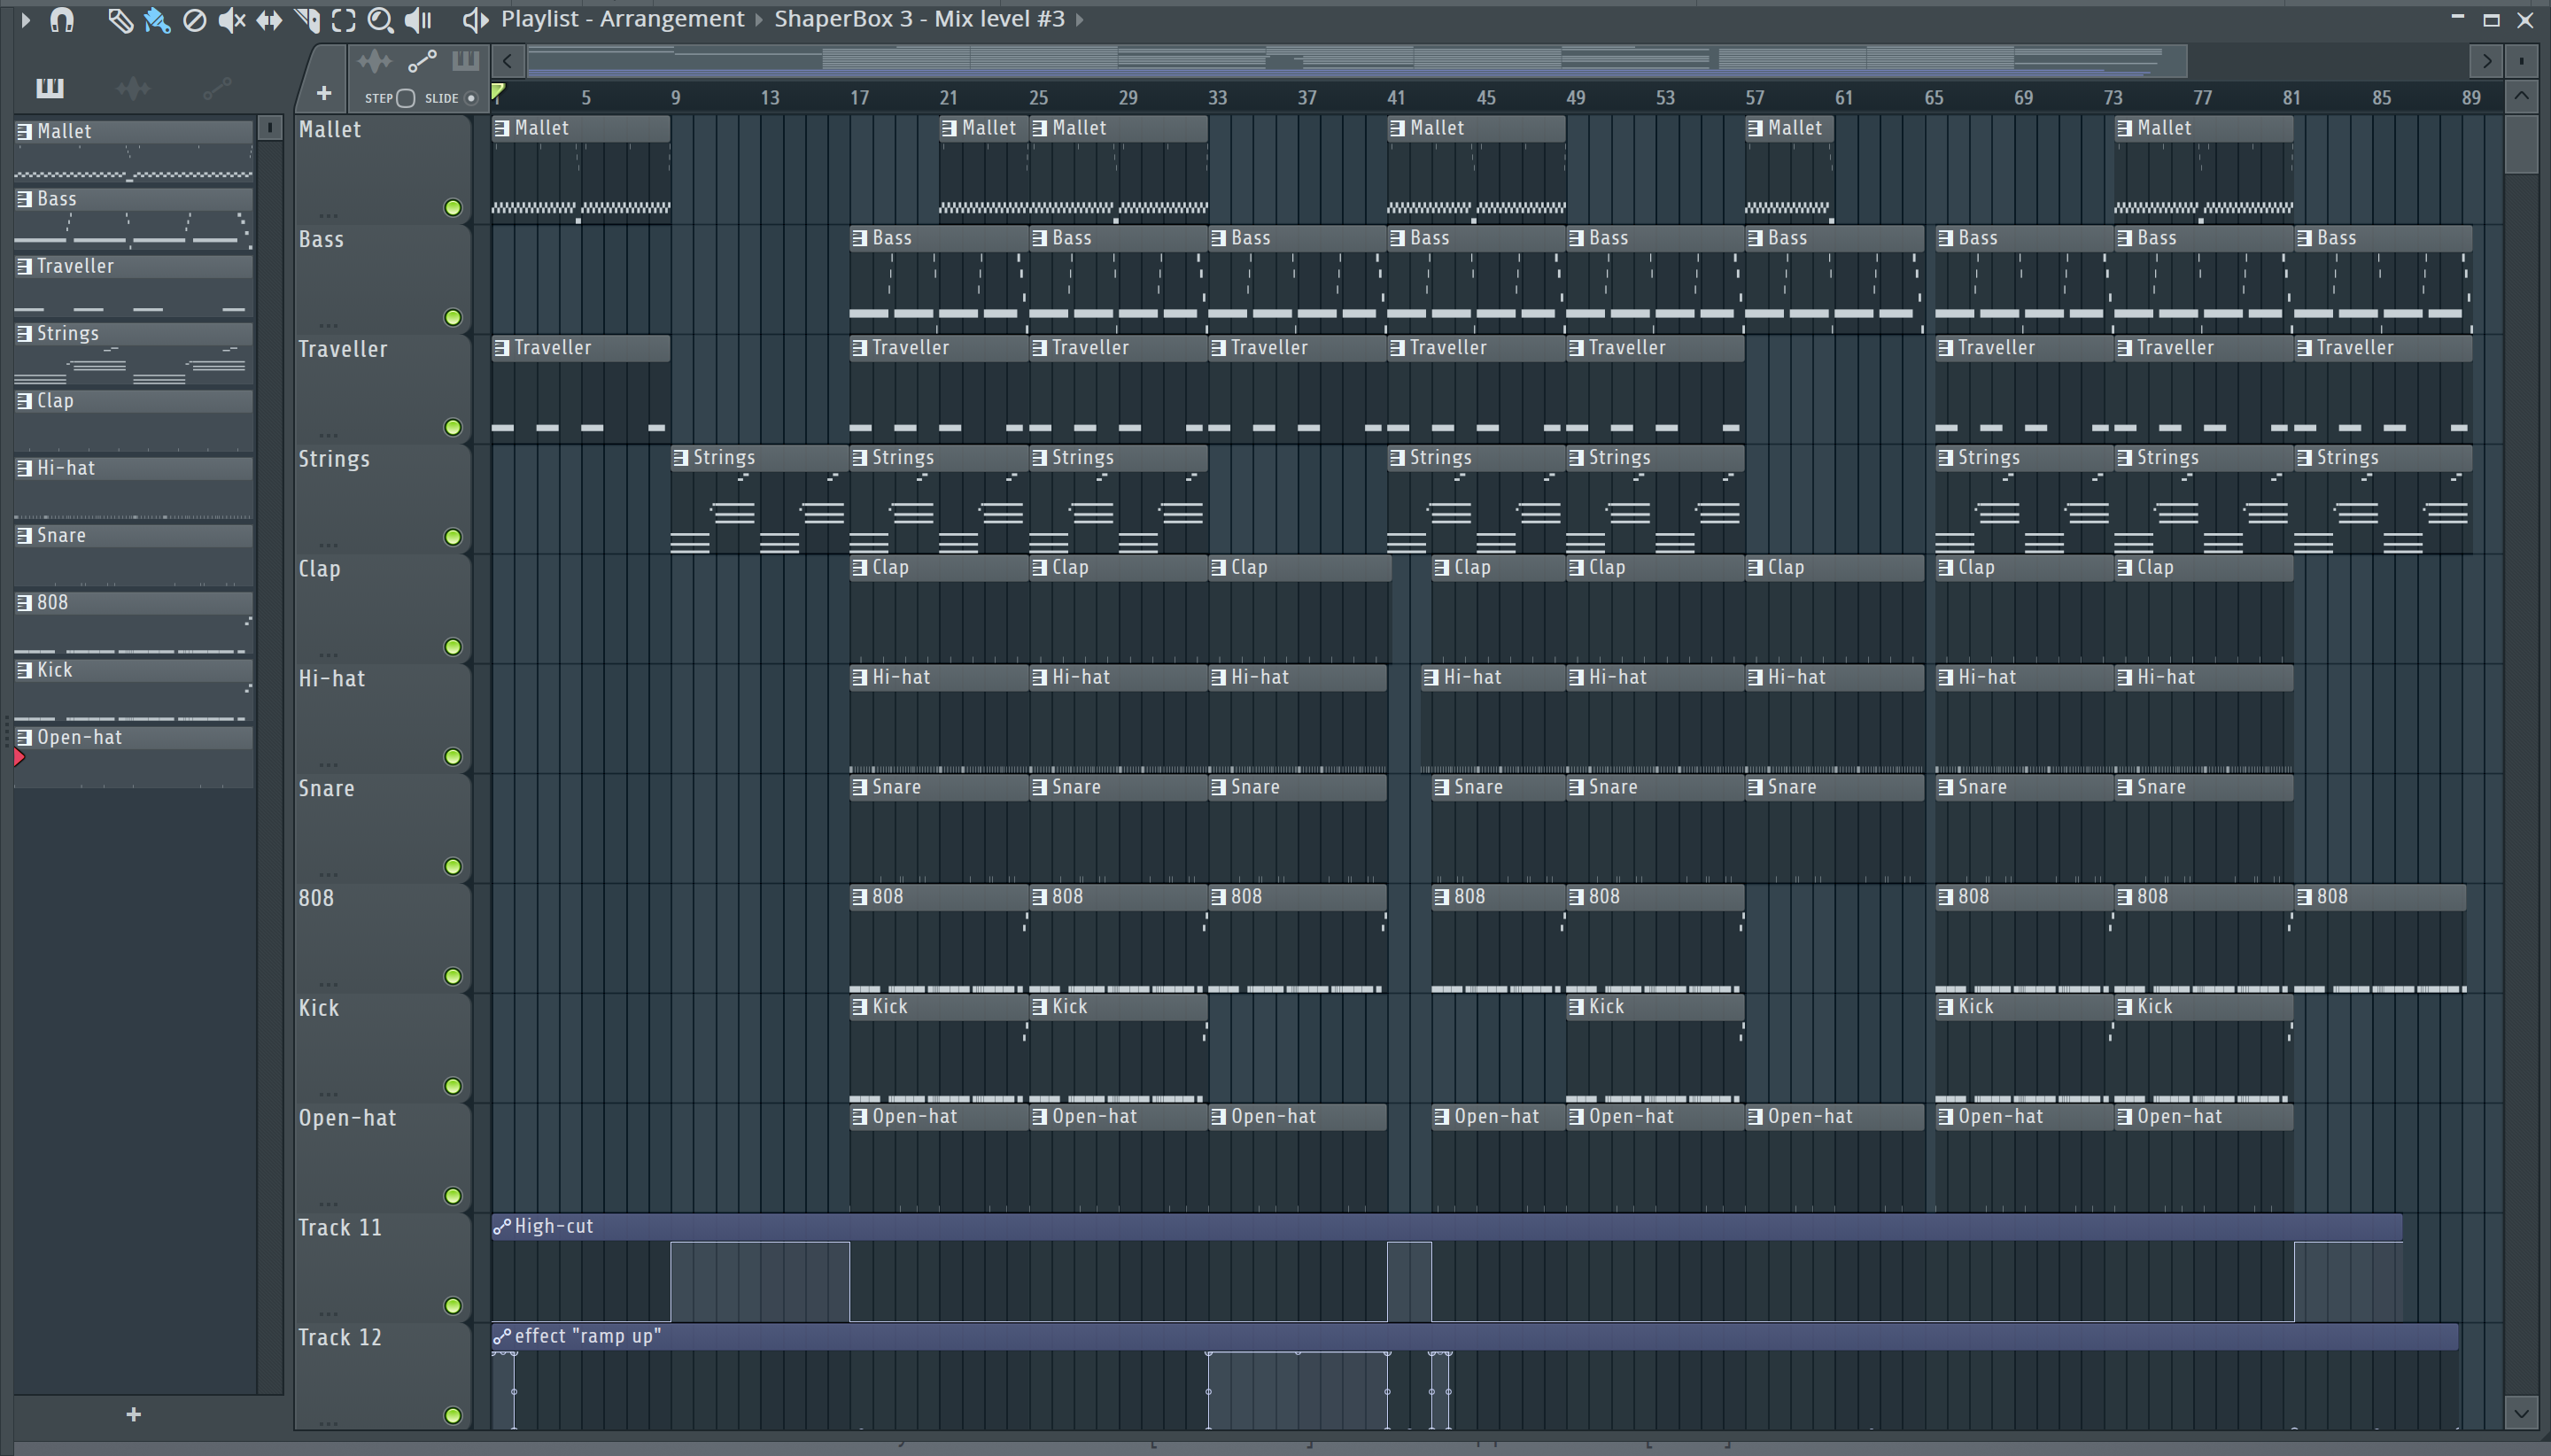Mute the Hi-hat track
2551x1456 pixels.
pyautogui.click(x=453, y=757)
